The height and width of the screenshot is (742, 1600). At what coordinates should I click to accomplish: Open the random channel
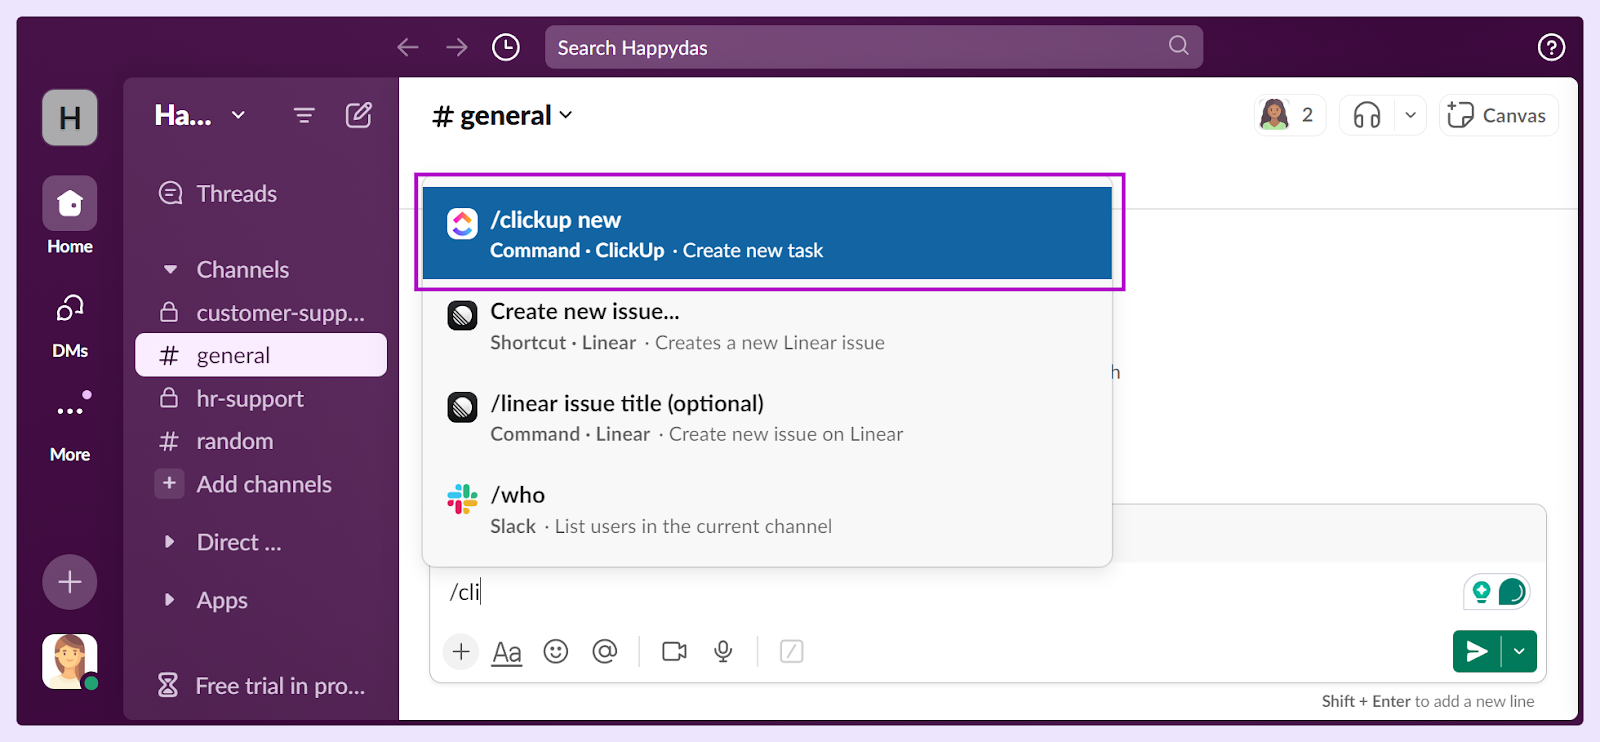[261, 441]
